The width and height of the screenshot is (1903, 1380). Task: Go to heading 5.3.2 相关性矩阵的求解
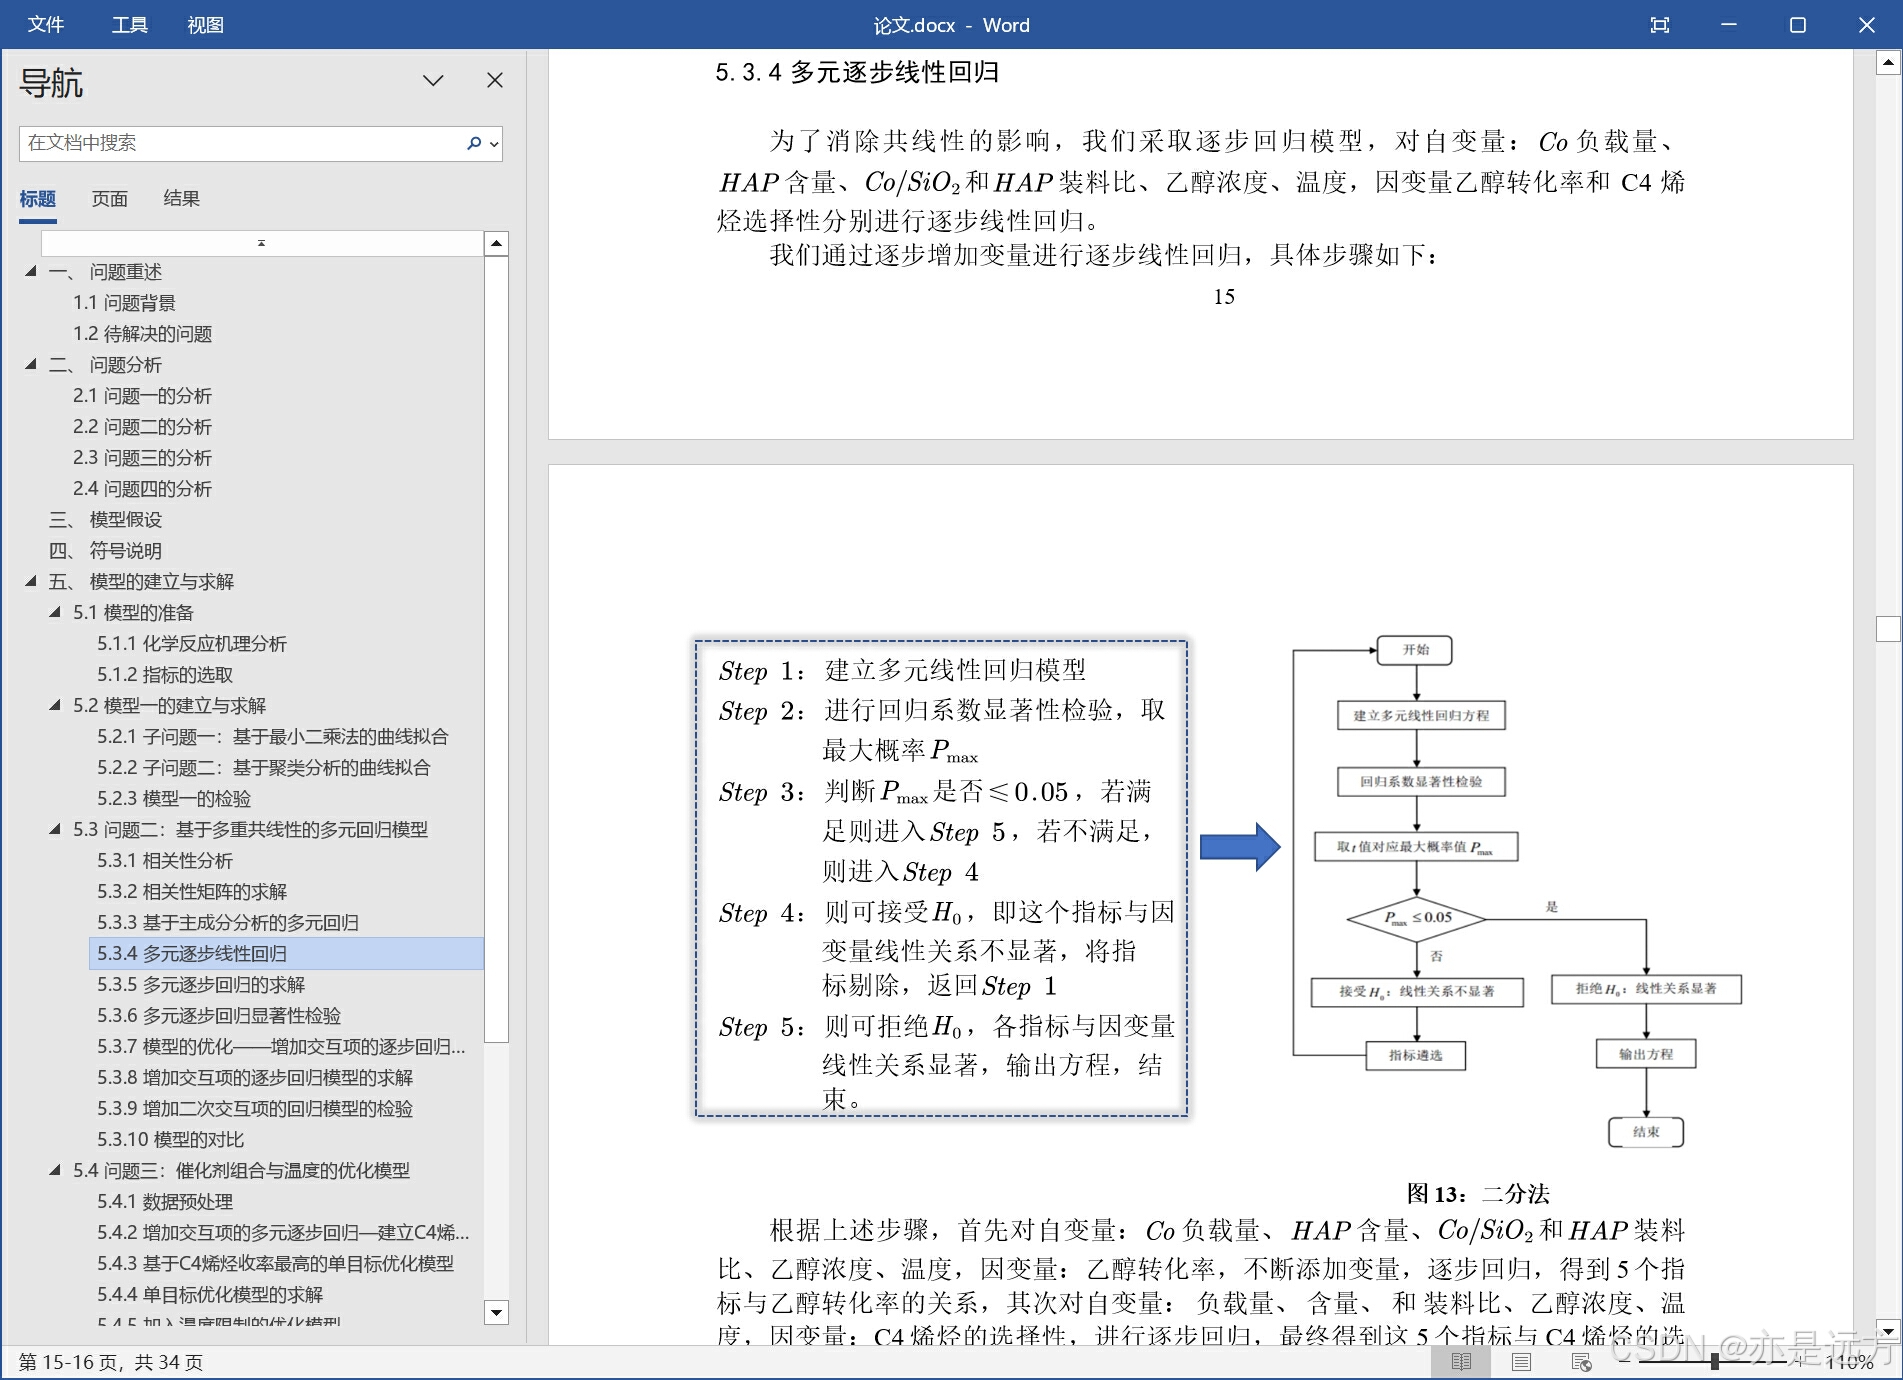(x=192, y=891)
